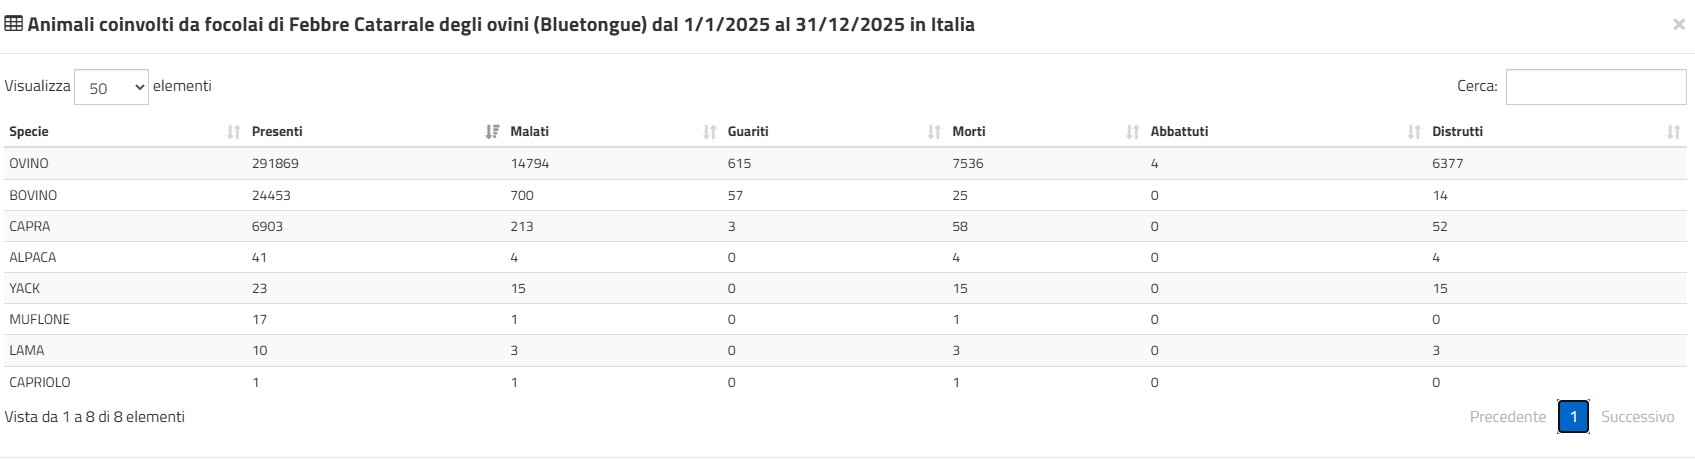Click the Successivo pagination link
Viewport: 1695px width, 460px height.
point(1637,417)
